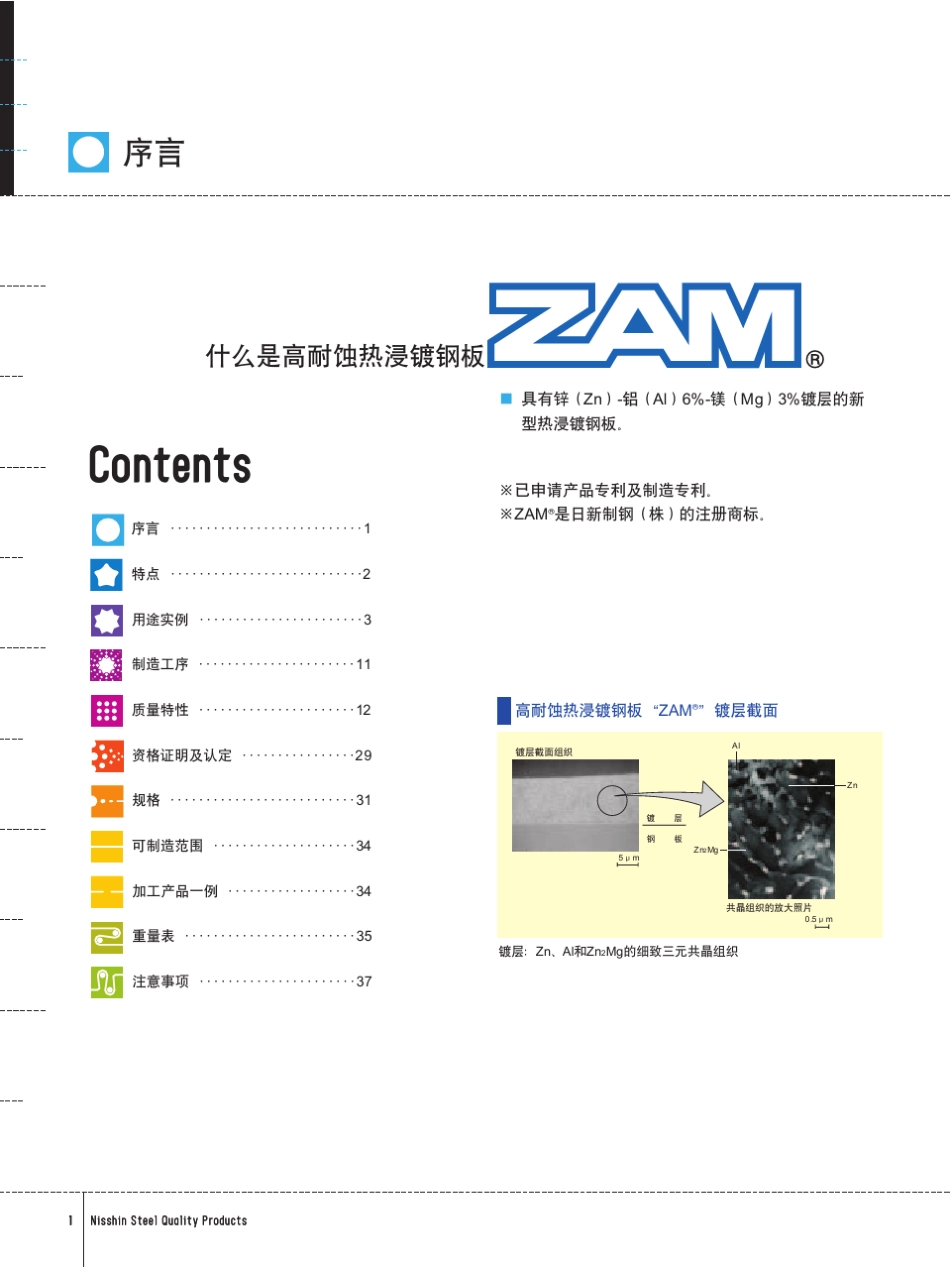Click the eutectic structure enlarged micrograph
Screen dimensions: 950x1267
click(781, 829)
